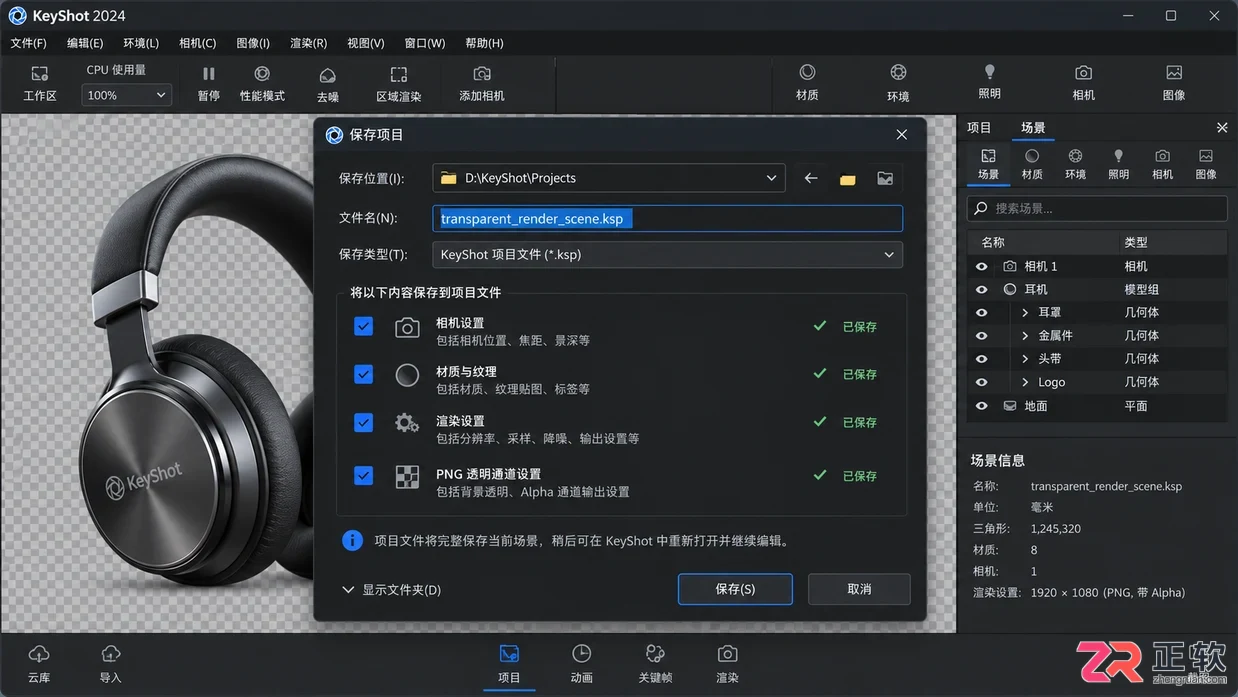Screen dimensions: 1238x697
Task: Click the 保存(S) button
Action: click(735, 589)
